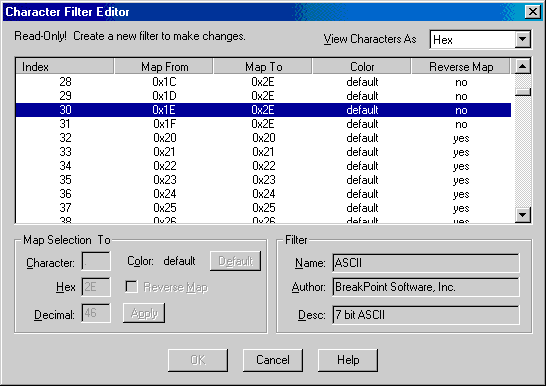Click the Index column header
Image resolution: width=546 pixels, height=386 pixels.
point(65,66)
